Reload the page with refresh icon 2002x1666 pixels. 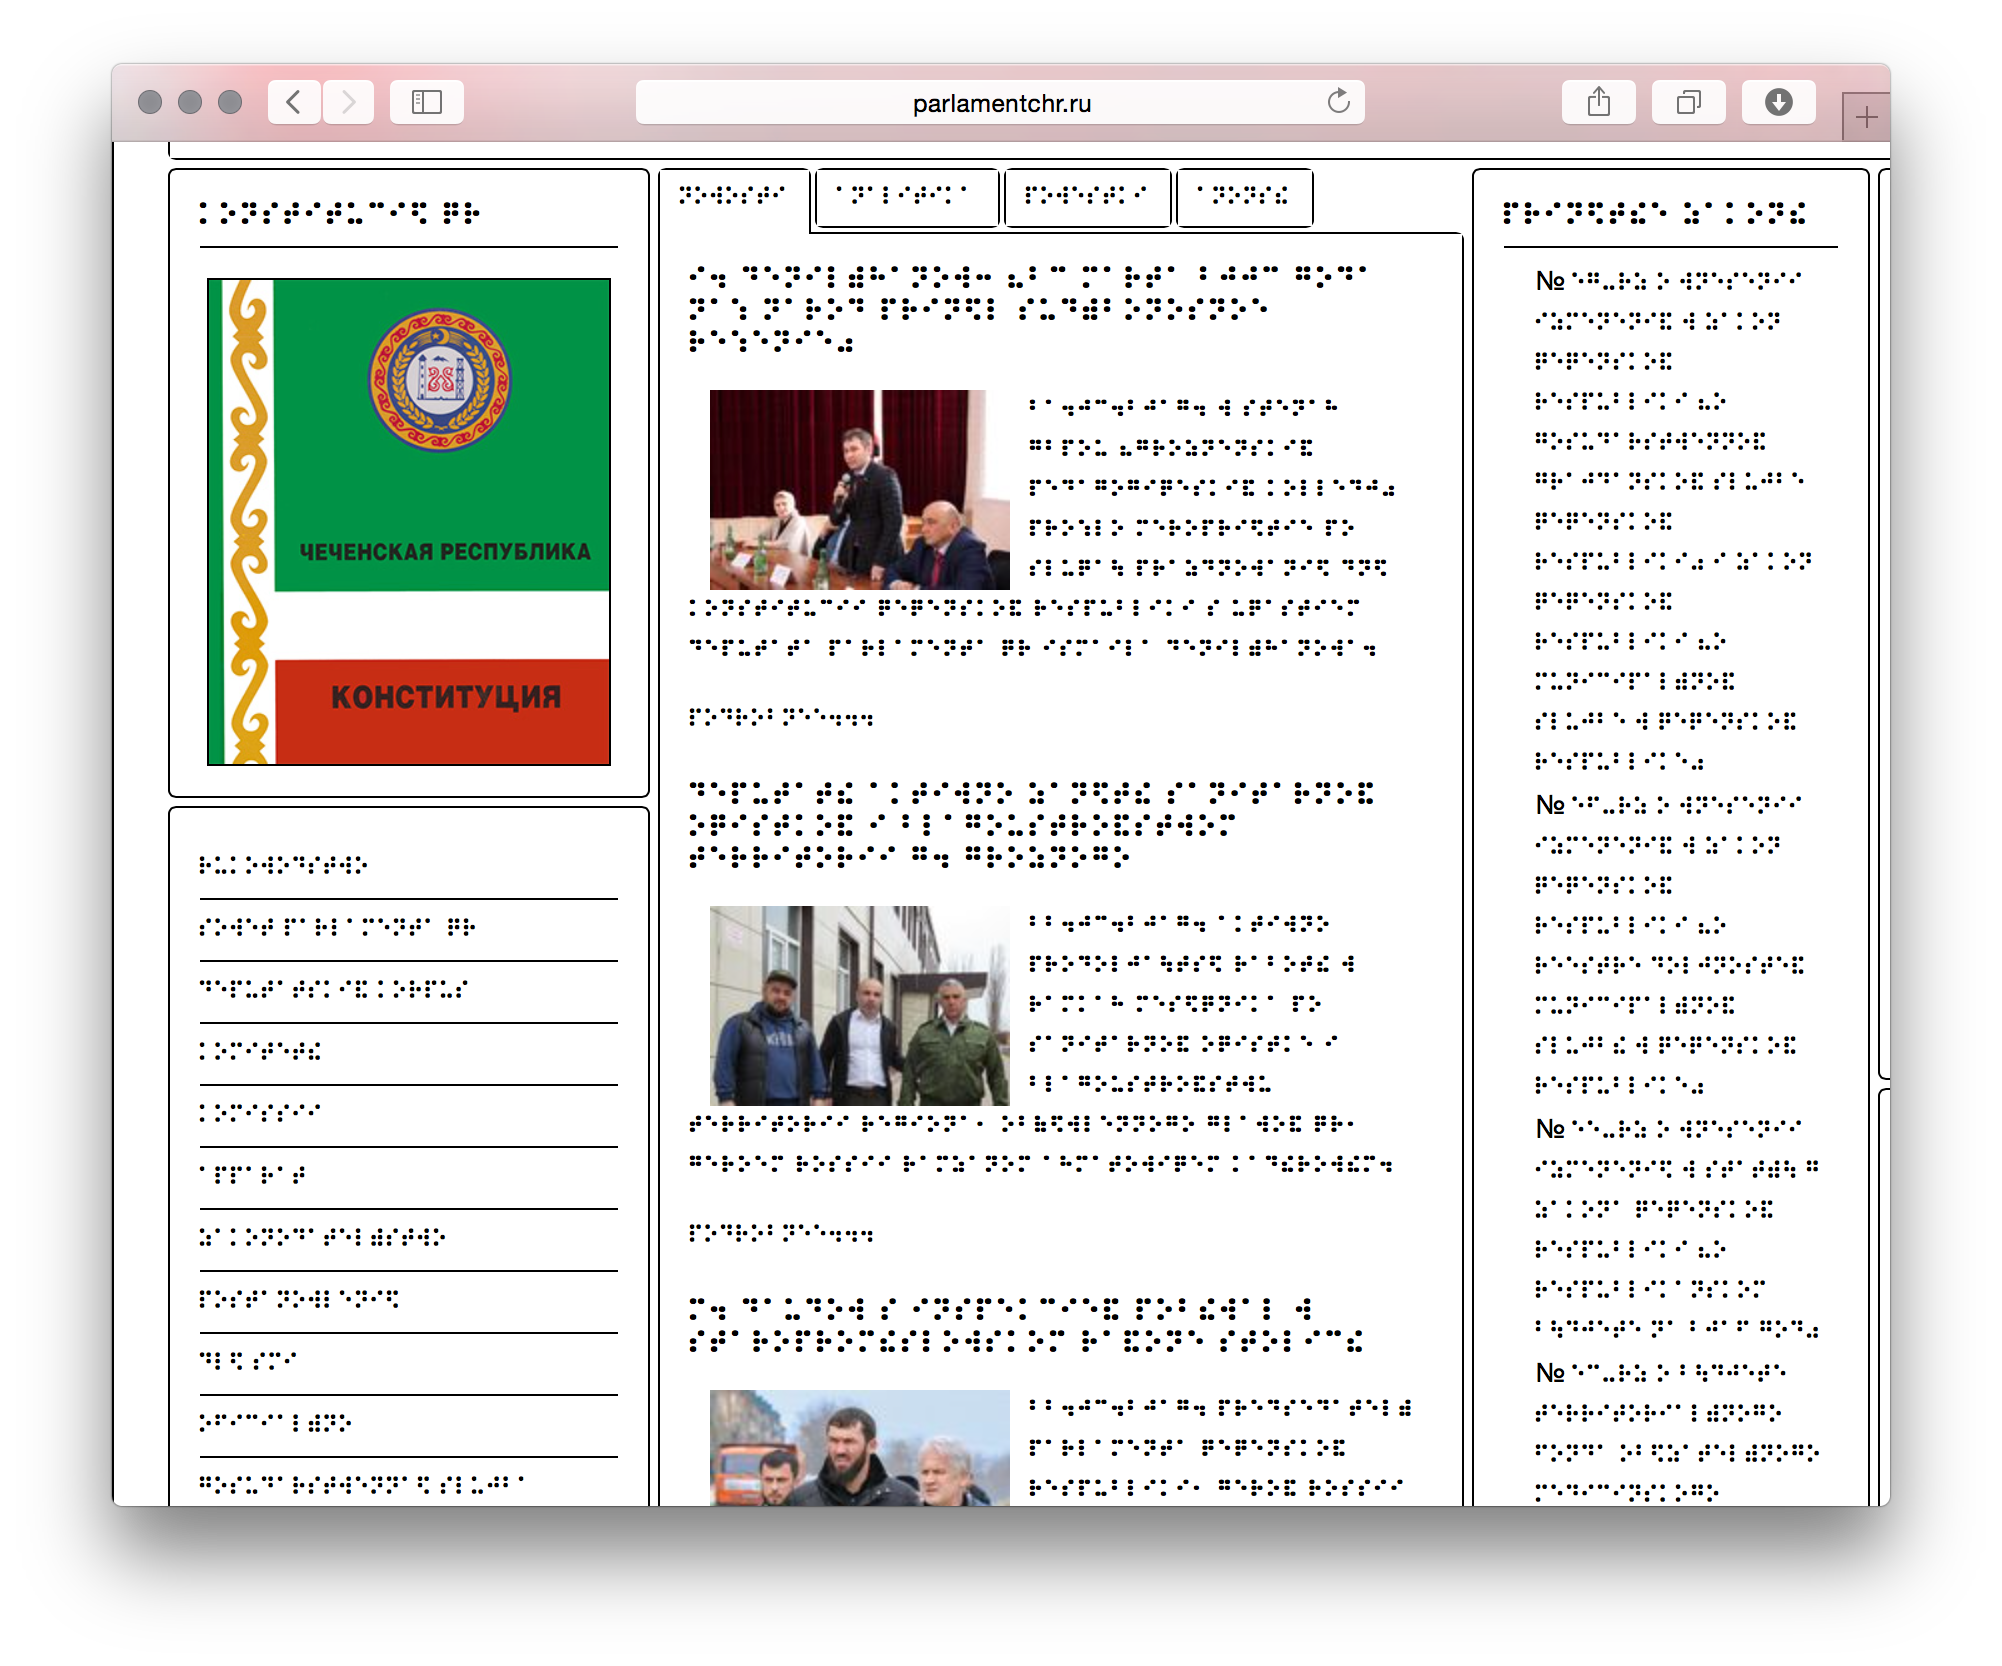1338,102
